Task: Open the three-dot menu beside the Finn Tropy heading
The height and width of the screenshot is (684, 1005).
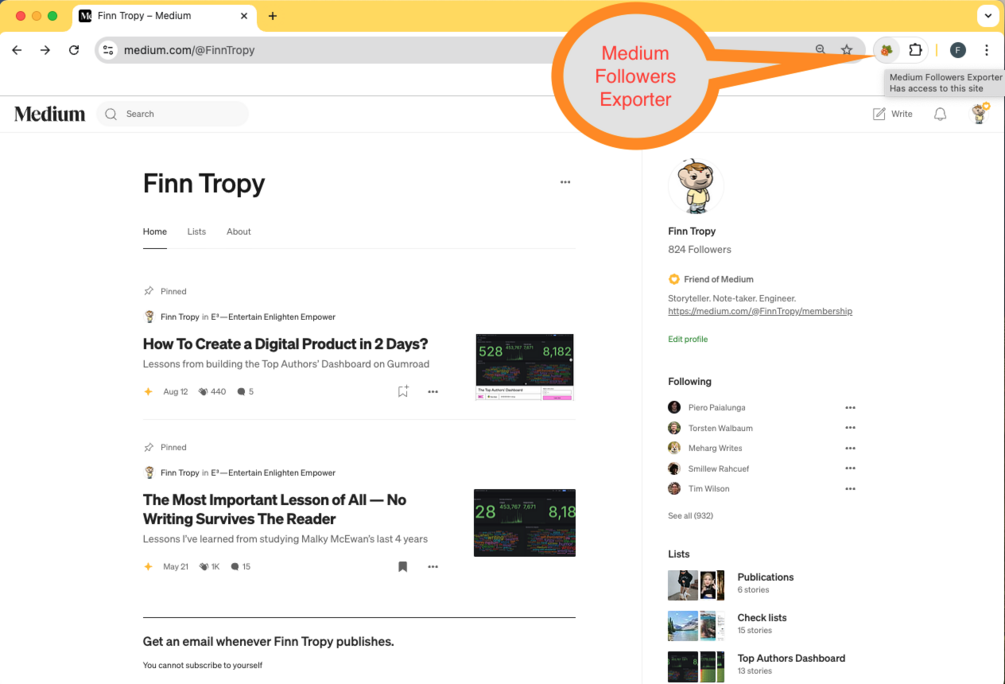Action: coord(565,182)
